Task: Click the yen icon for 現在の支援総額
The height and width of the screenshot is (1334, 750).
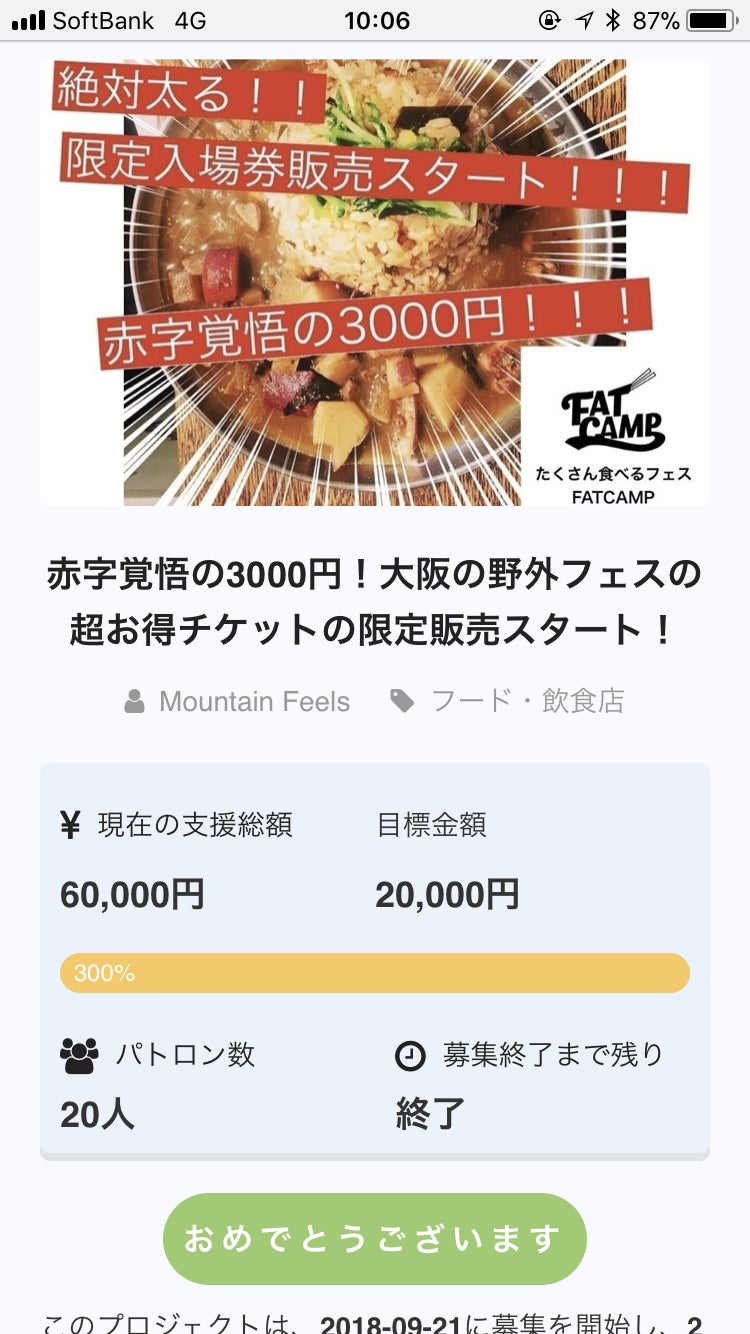Action: pyautogui.click(x=70, y=825)
